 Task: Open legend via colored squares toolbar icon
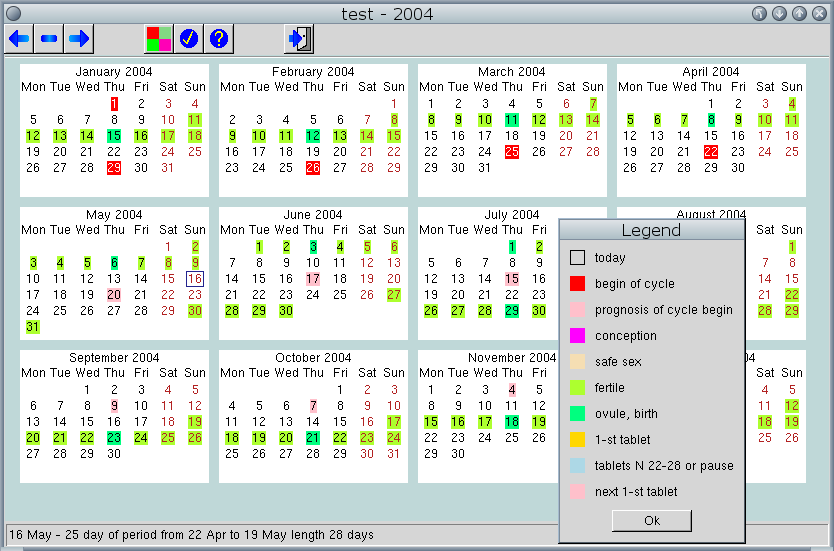(159, 39)
